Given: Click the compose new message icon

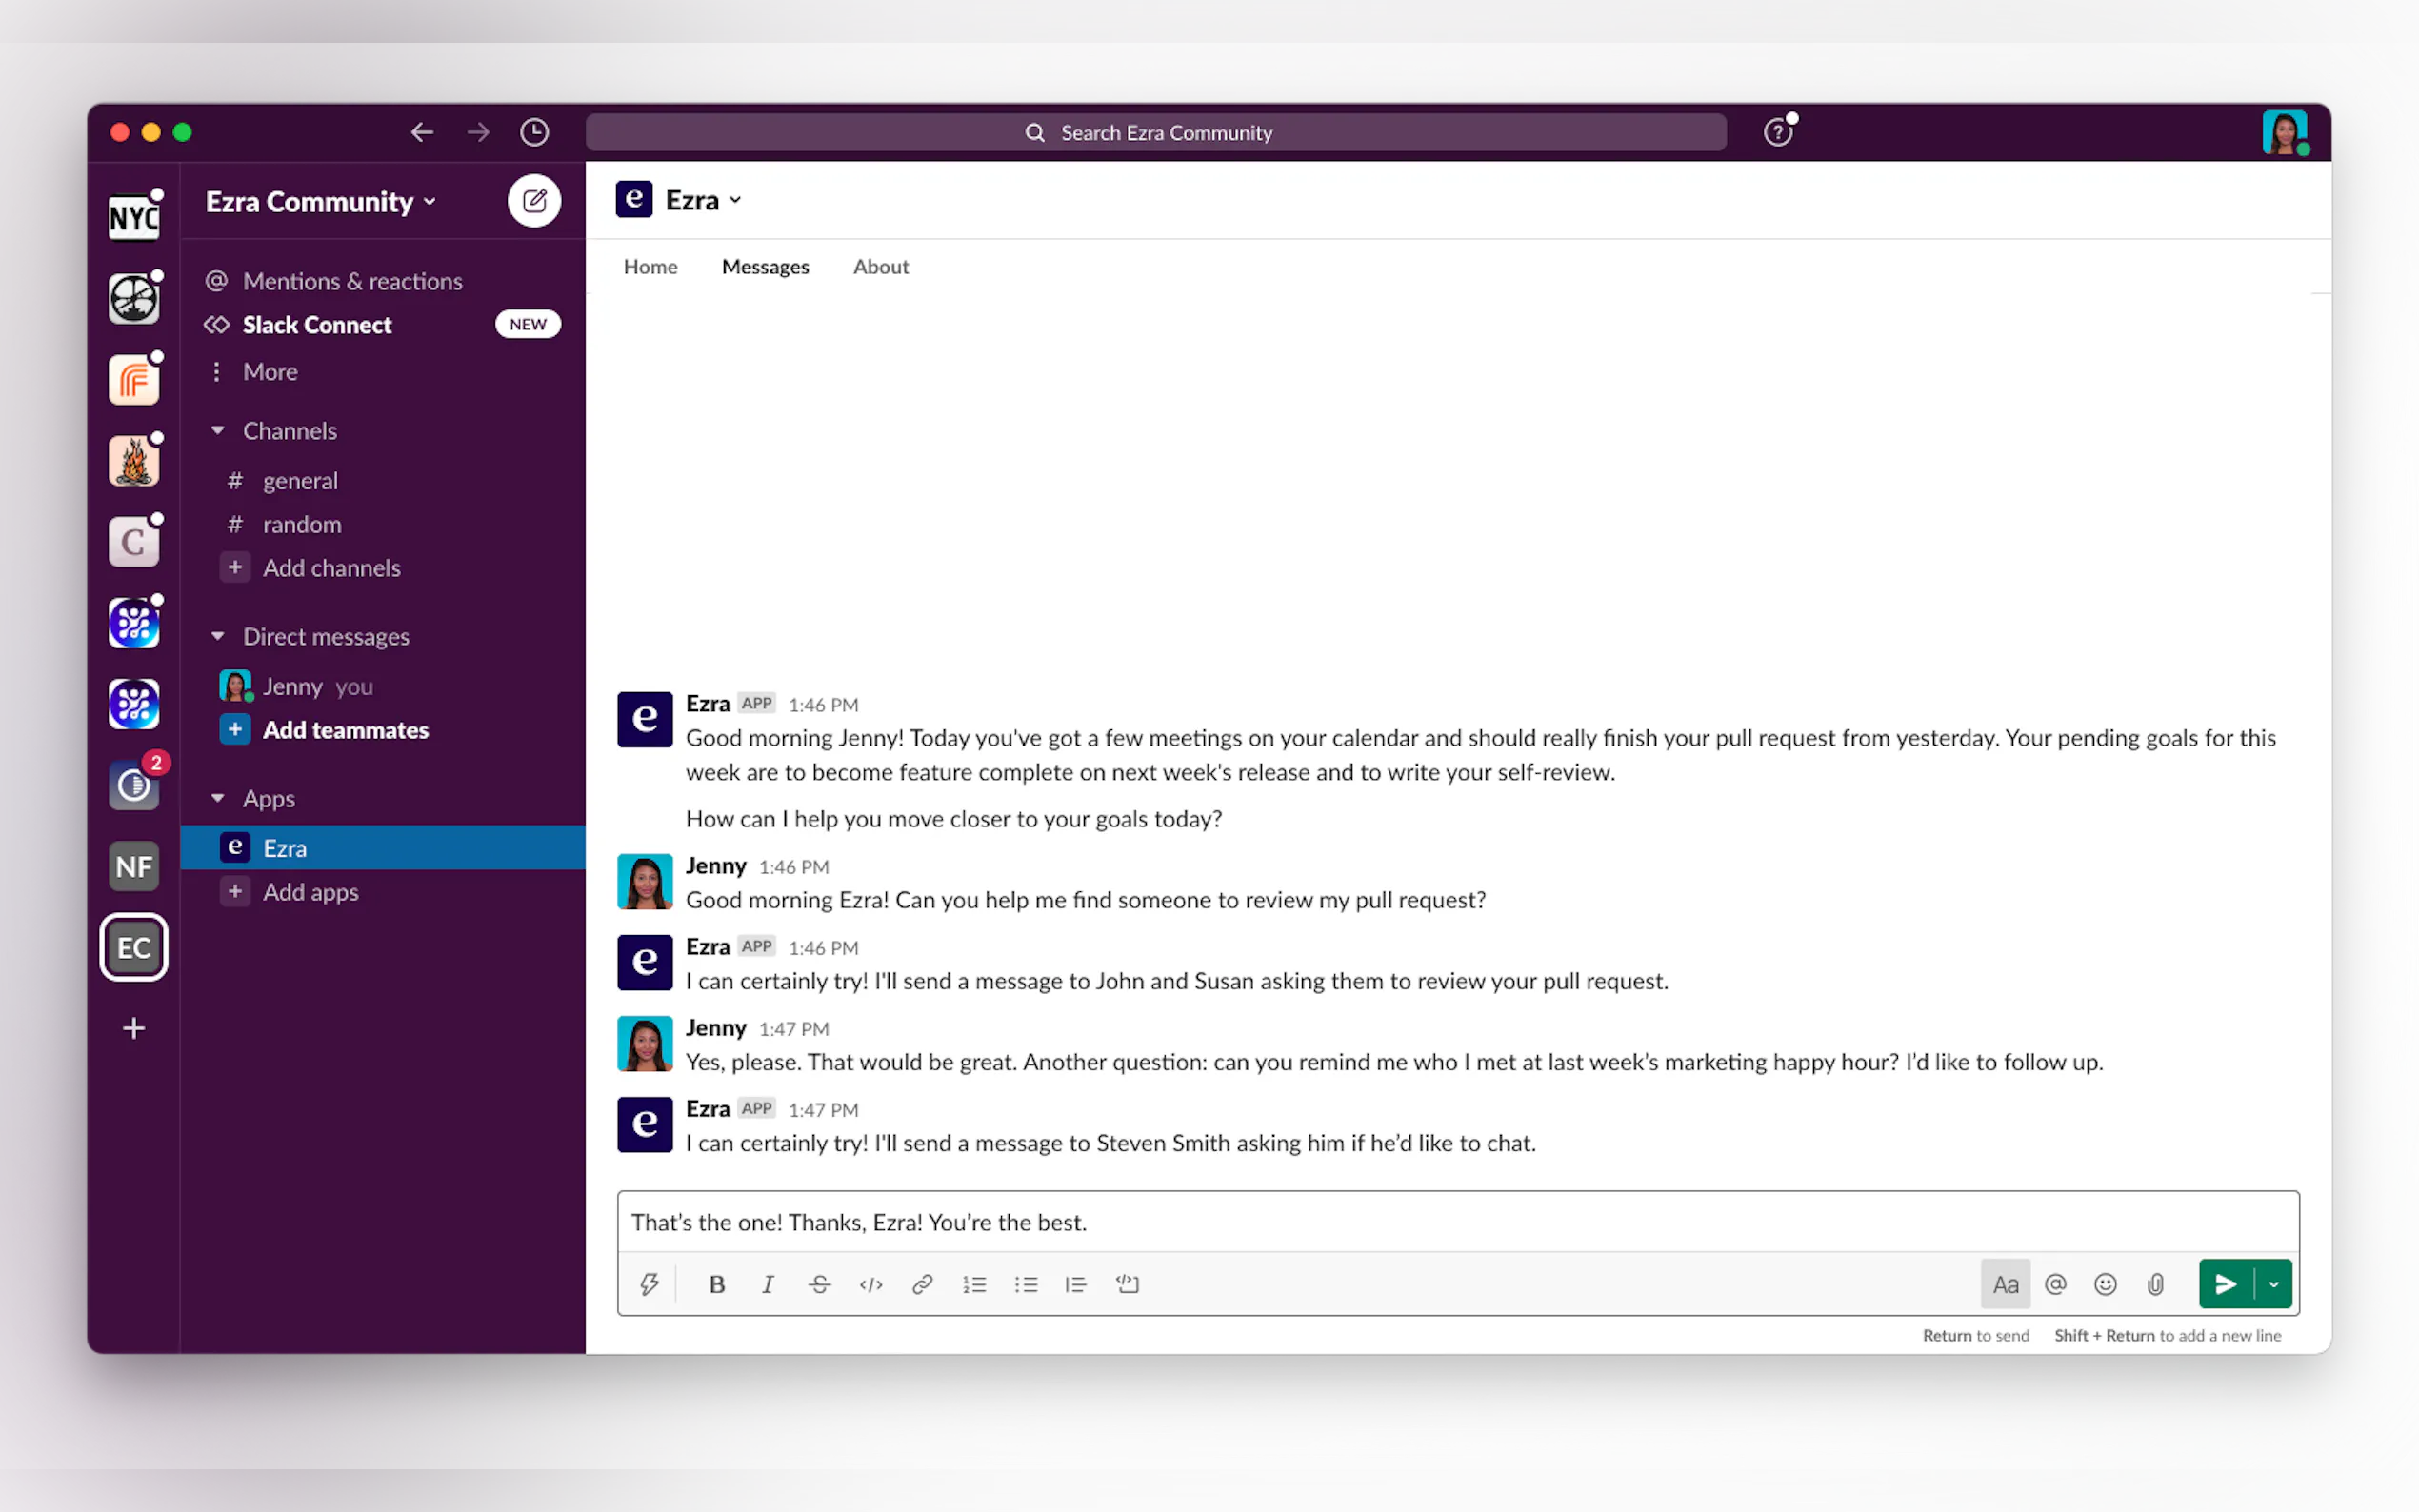Looking at the screenshot, I should pyautogui.click(x=534, y=201).
